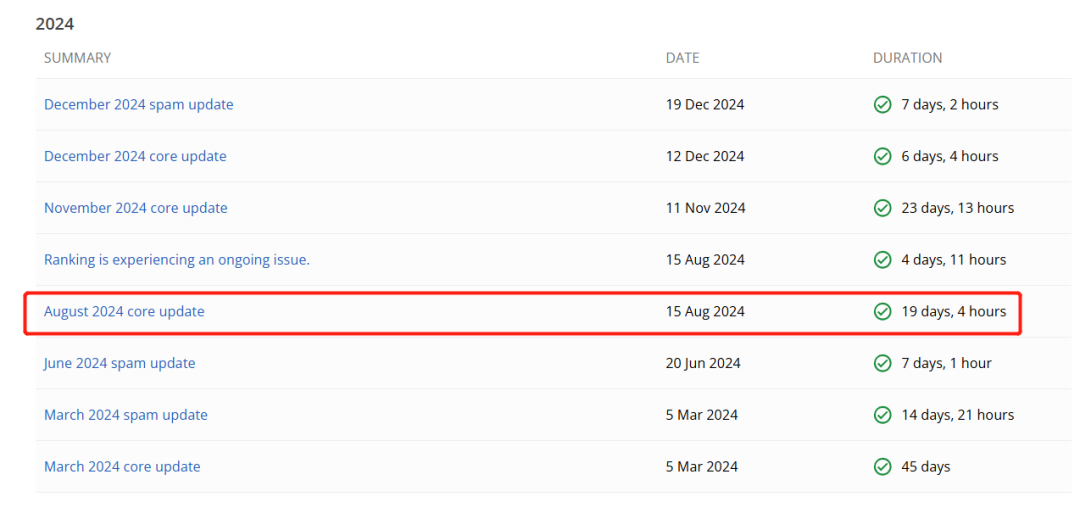The width and height of the screenshot is (1080, 508).
Task: Click green checkmark beside 6 days, 4 hours
Action: click(x=882, y=157)
